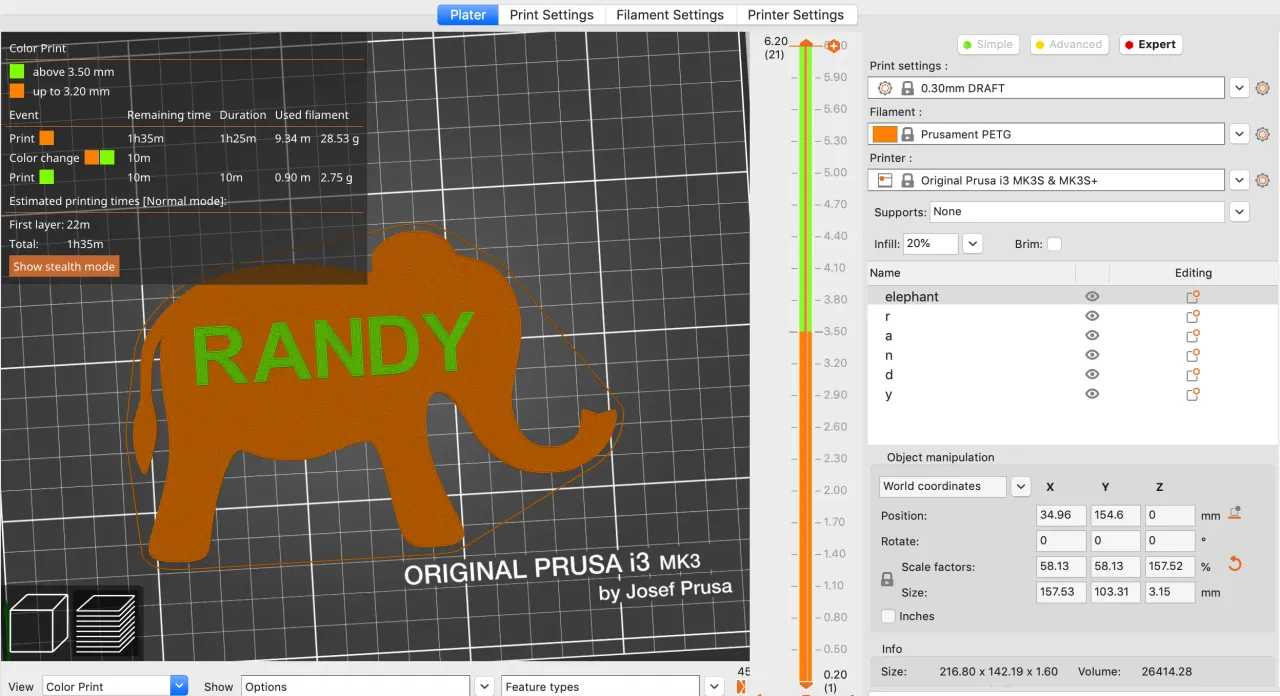Open print settings gear icon beside 0.30mm DRAFT
This screenshot has height=696, width=1280.
coord(1262,88)
